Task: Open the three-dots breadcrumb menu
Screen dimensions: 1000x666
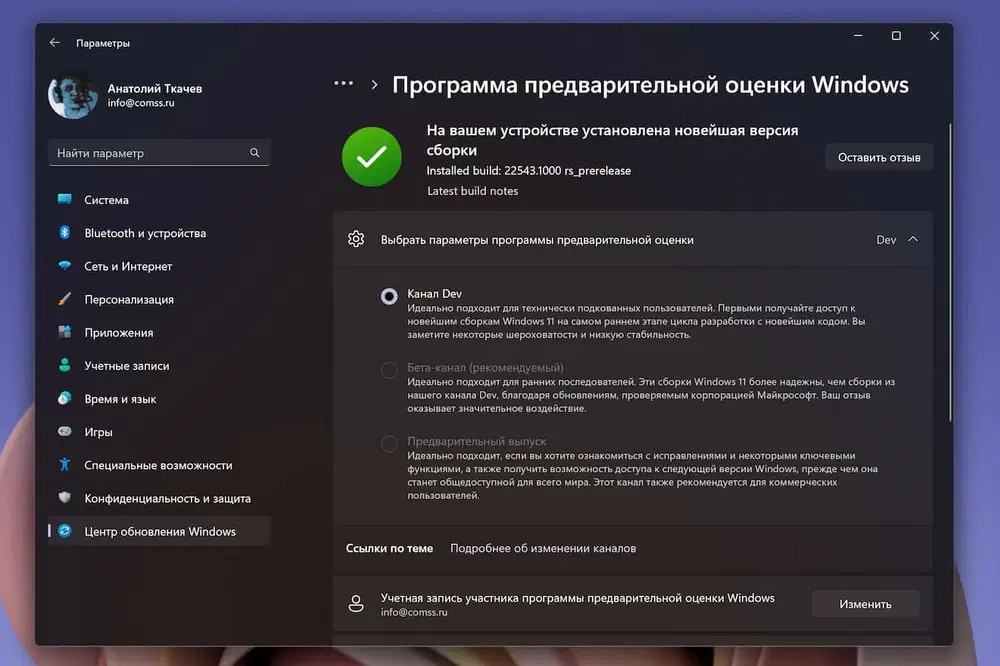Action: (x=344, y=84)
